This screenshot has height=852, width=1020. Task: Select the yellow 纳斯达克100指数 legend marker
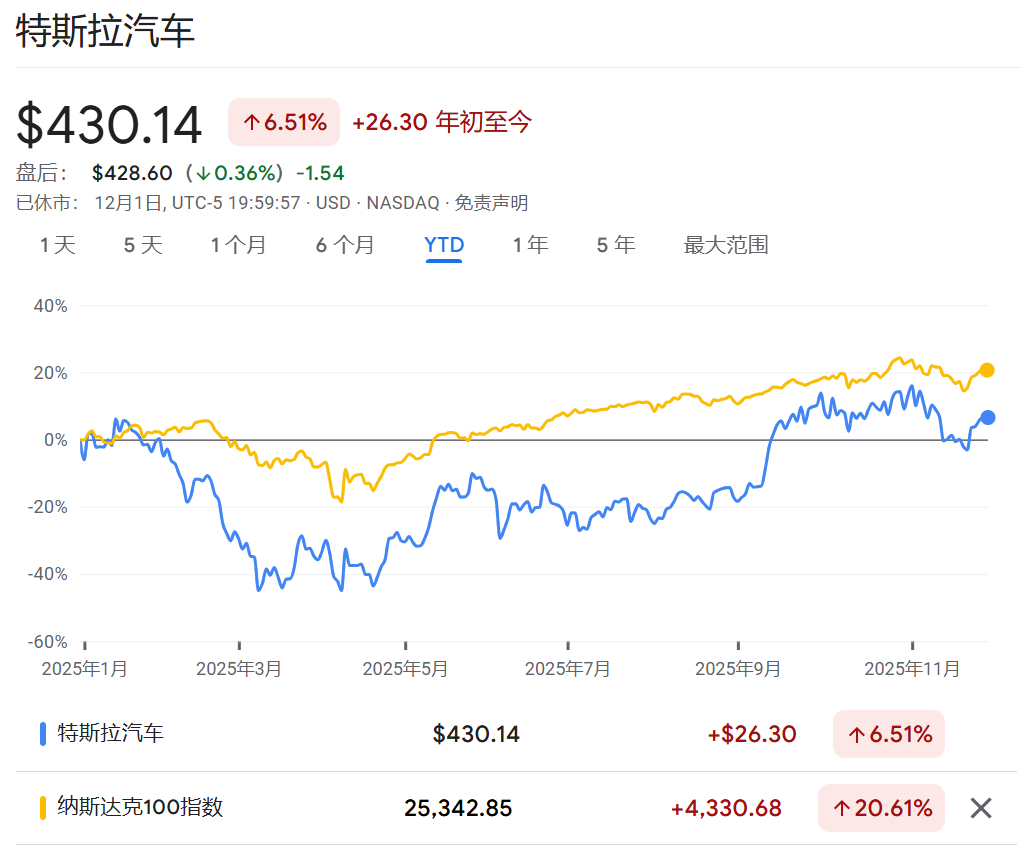41,807
